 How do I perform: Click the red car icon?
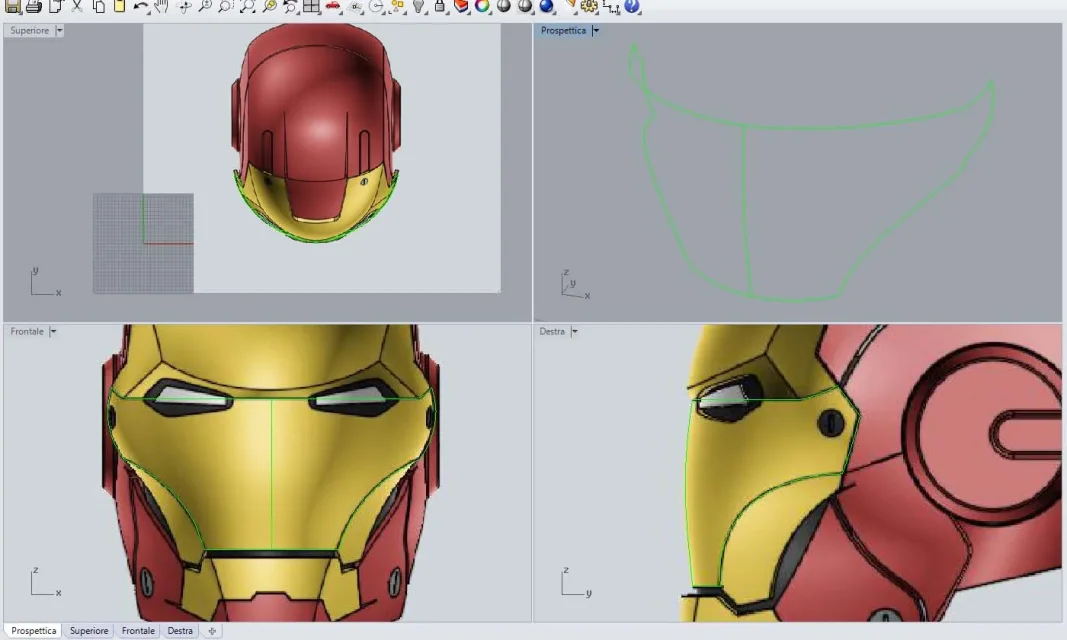coord(333,7)
